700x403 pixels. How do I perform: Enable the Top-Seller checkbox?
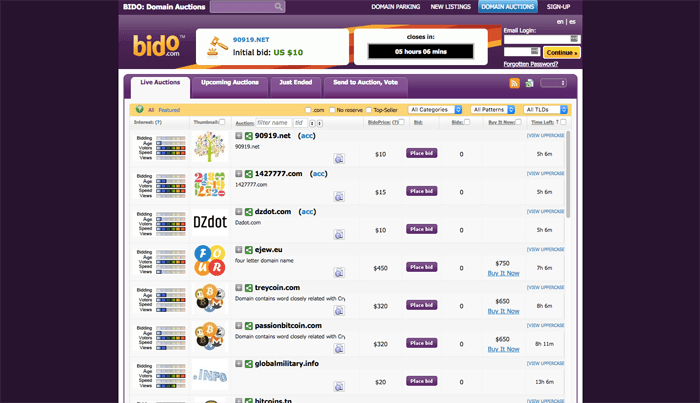tap(369, 110)
